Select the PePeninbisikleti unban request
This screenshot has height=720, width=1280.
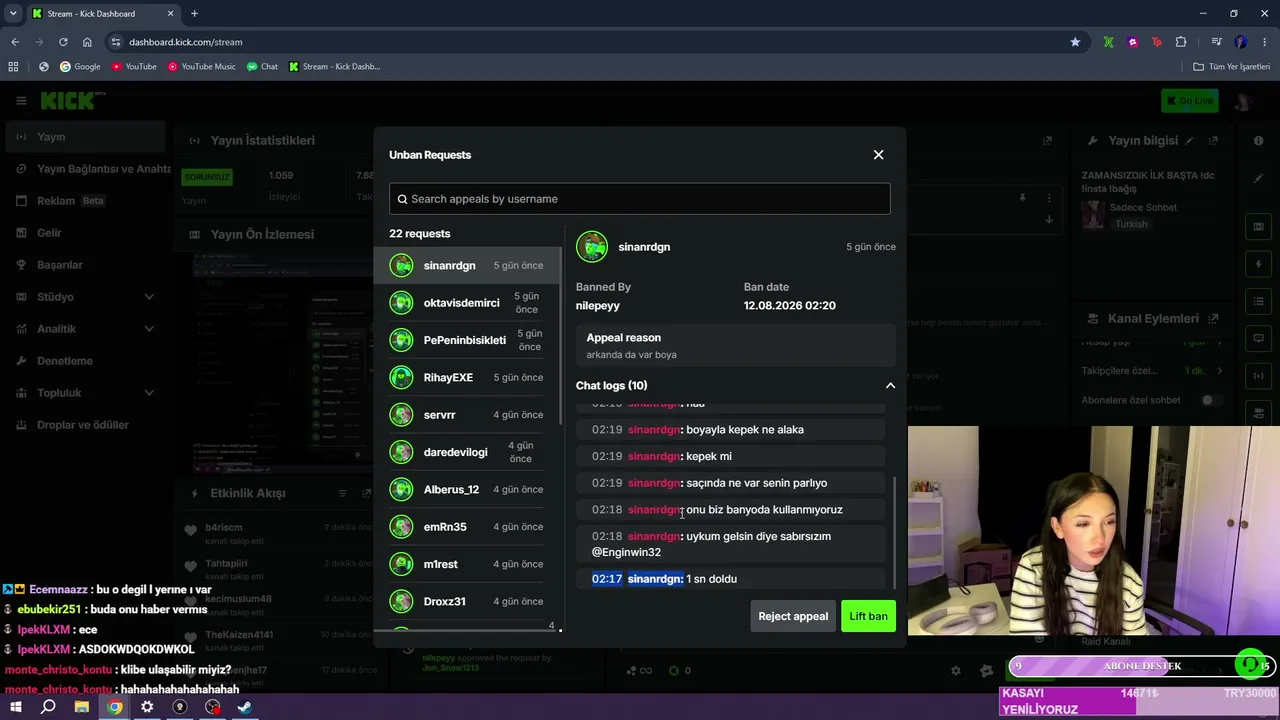point(468,340)
